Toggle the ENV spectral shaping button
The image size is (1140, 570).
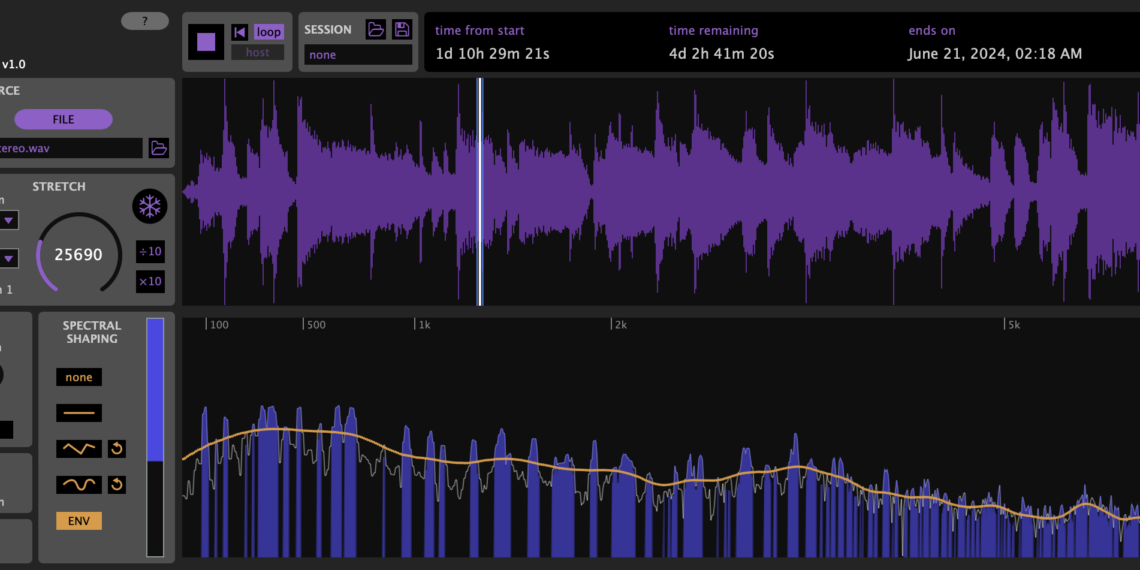[79, 520]
